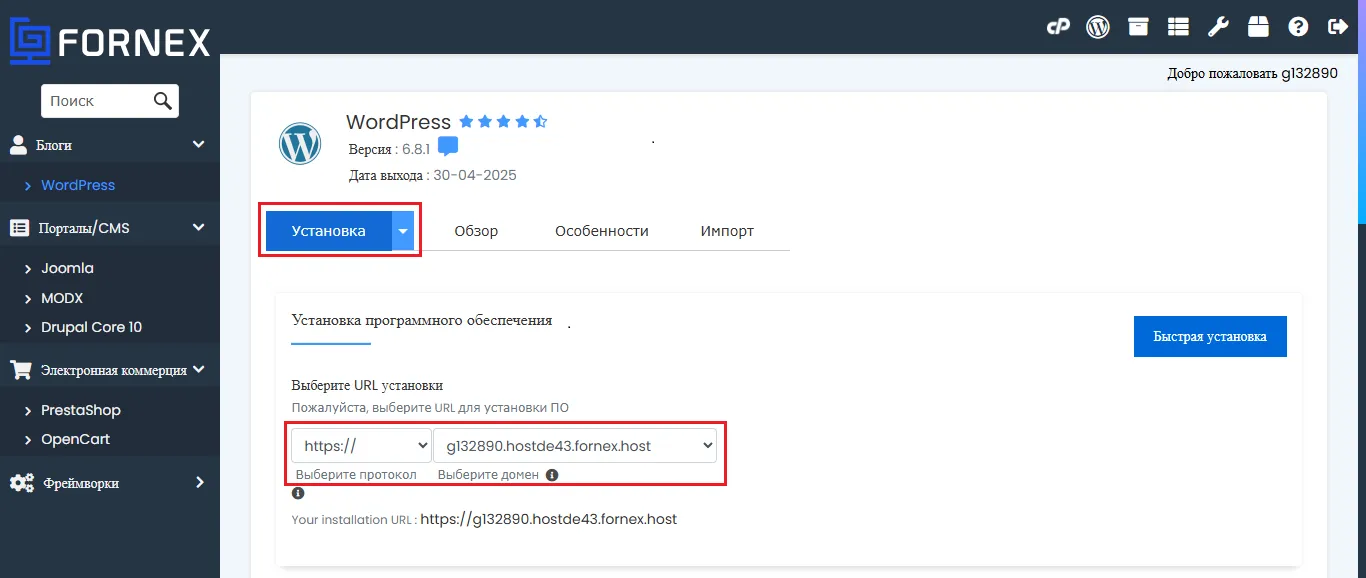Image resolution: width=1366 pixels, height=578 pixels.
Task: Click the Дата выхода 30-04-2025 text
Action: pyautogui.click(x=433, y=175)
